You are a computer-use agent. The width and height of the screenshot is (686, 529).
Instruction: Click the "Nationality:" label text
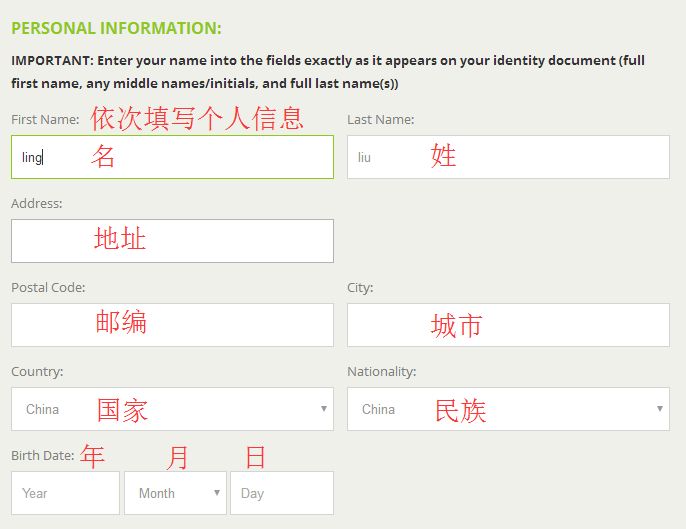[x=381, y=371]
